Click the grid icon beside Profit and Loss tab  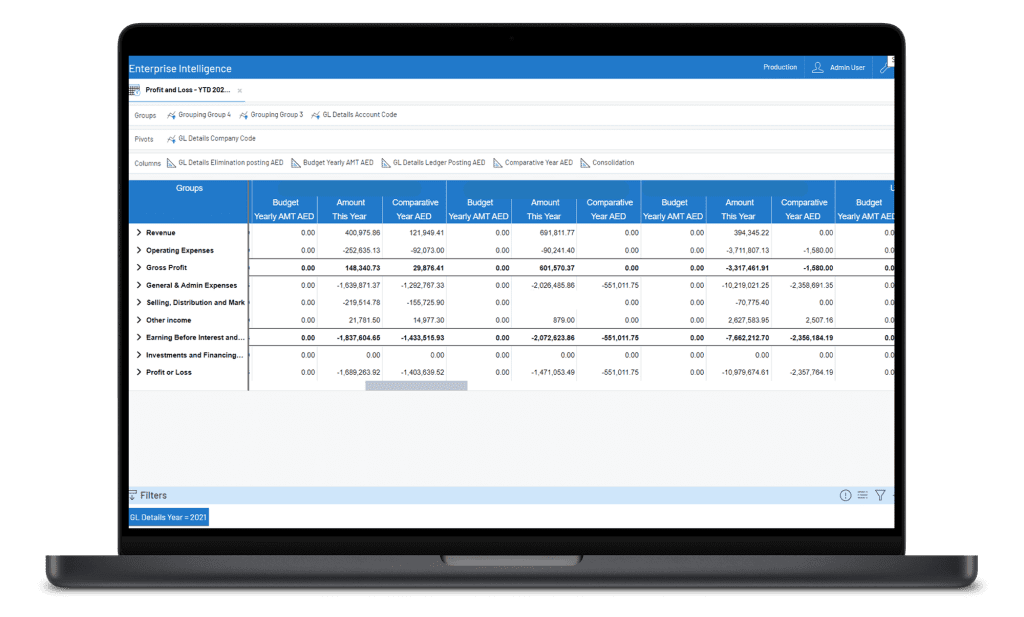134,90
